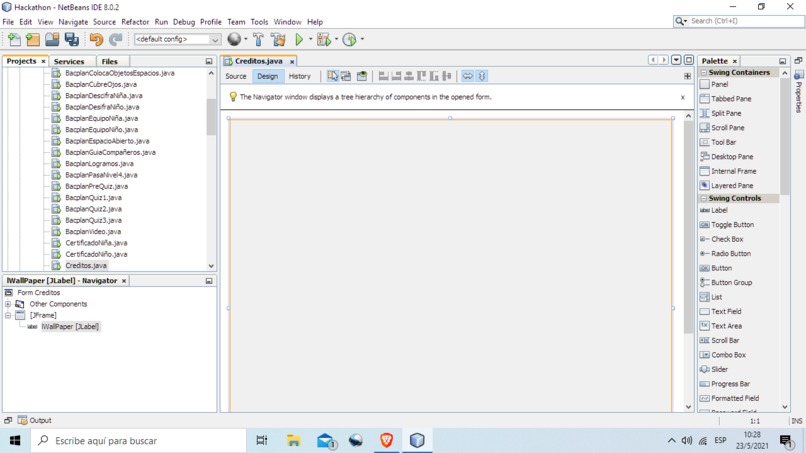Select the Progress Bar palette component
The image size is (806, 453).
coord(730,384)
